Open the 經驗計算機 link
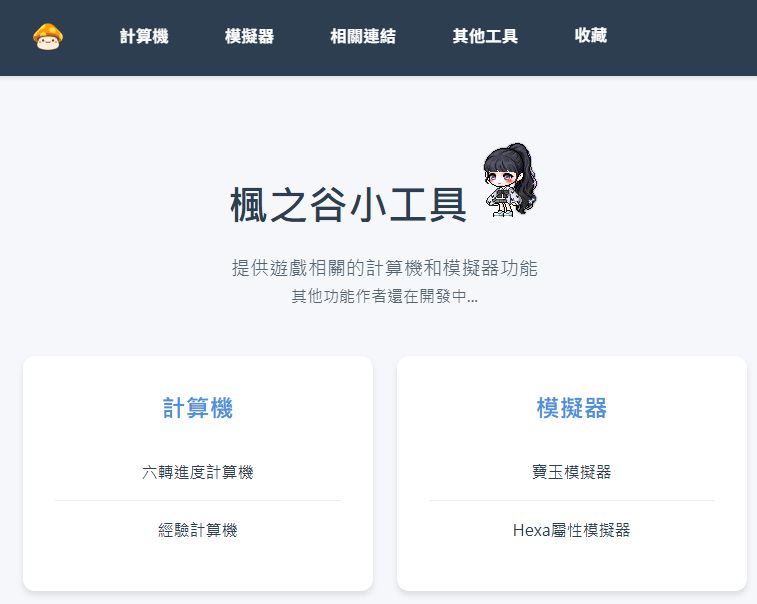This screenshot has width=757, height=604. [x=198, y=530]
